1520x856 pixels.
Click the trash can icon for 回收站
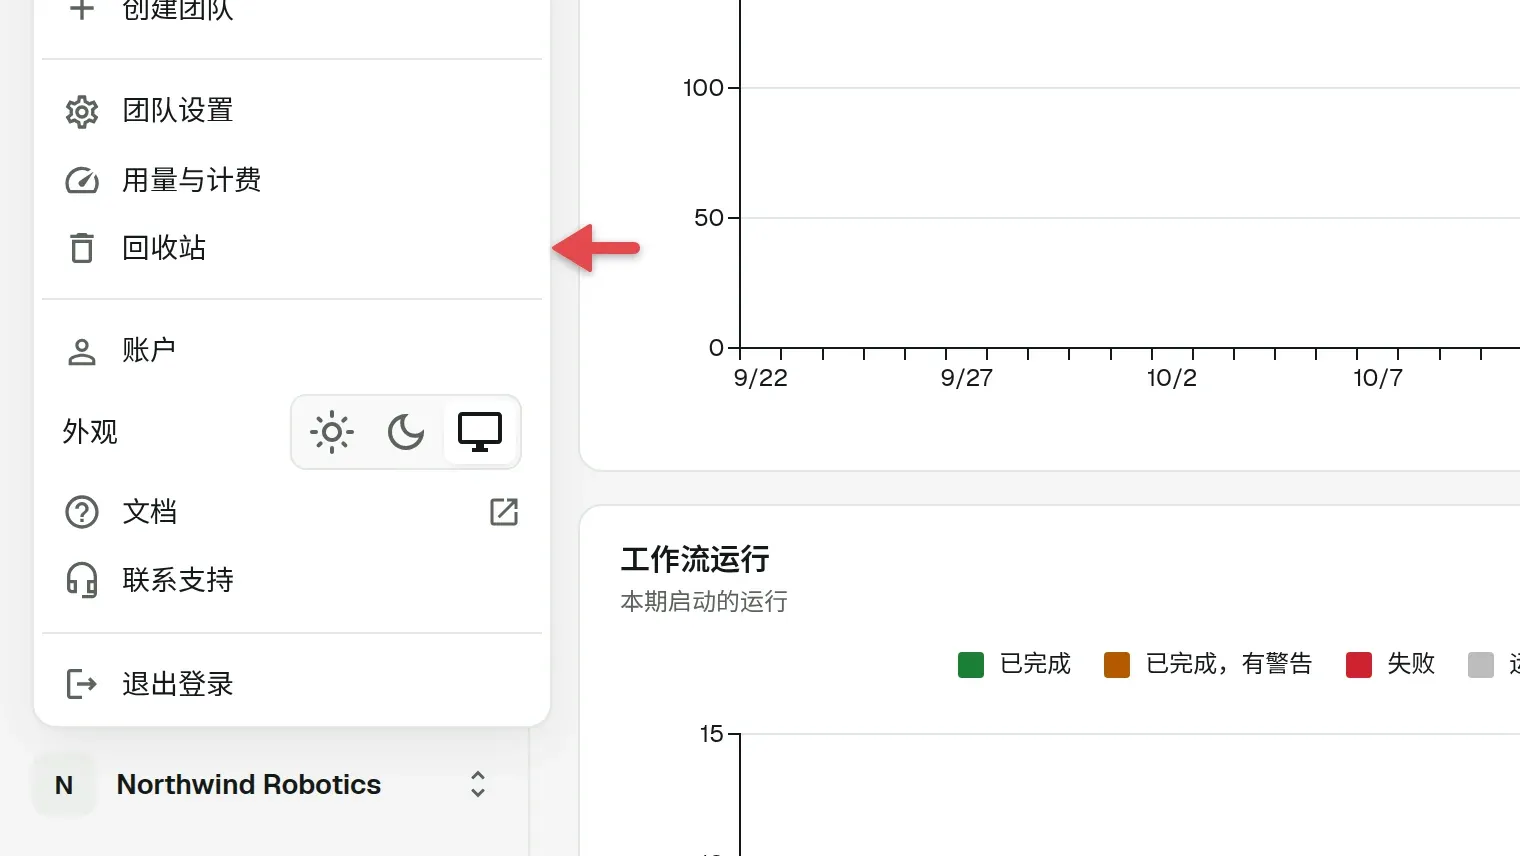coord(82,247)
